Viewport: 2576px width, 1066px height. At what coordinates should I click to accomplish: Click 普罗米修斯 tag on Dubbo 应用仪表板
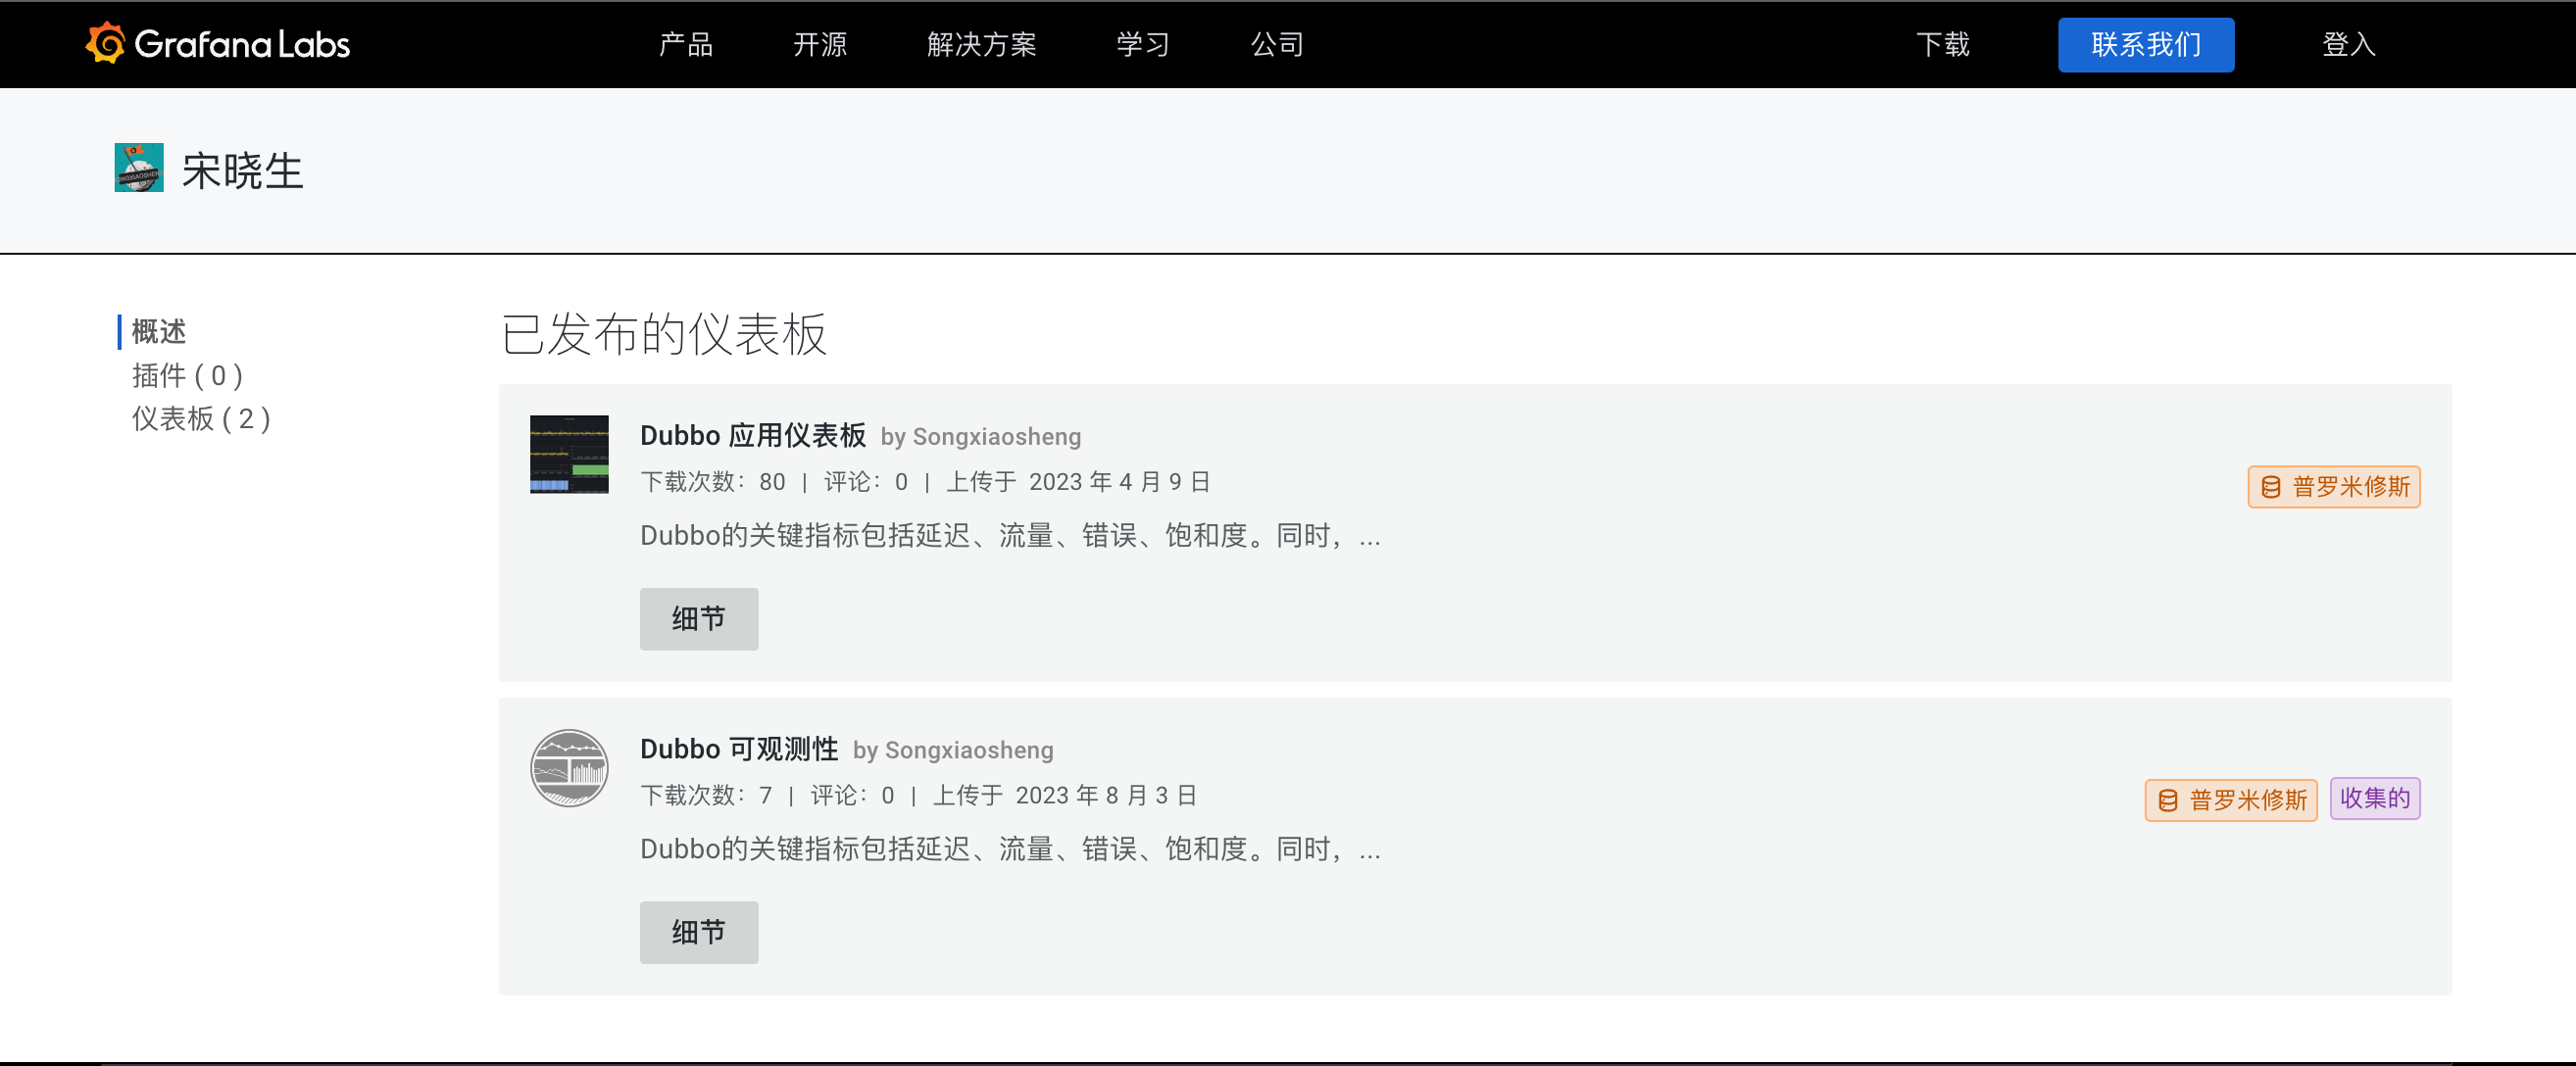(2334, 487)
